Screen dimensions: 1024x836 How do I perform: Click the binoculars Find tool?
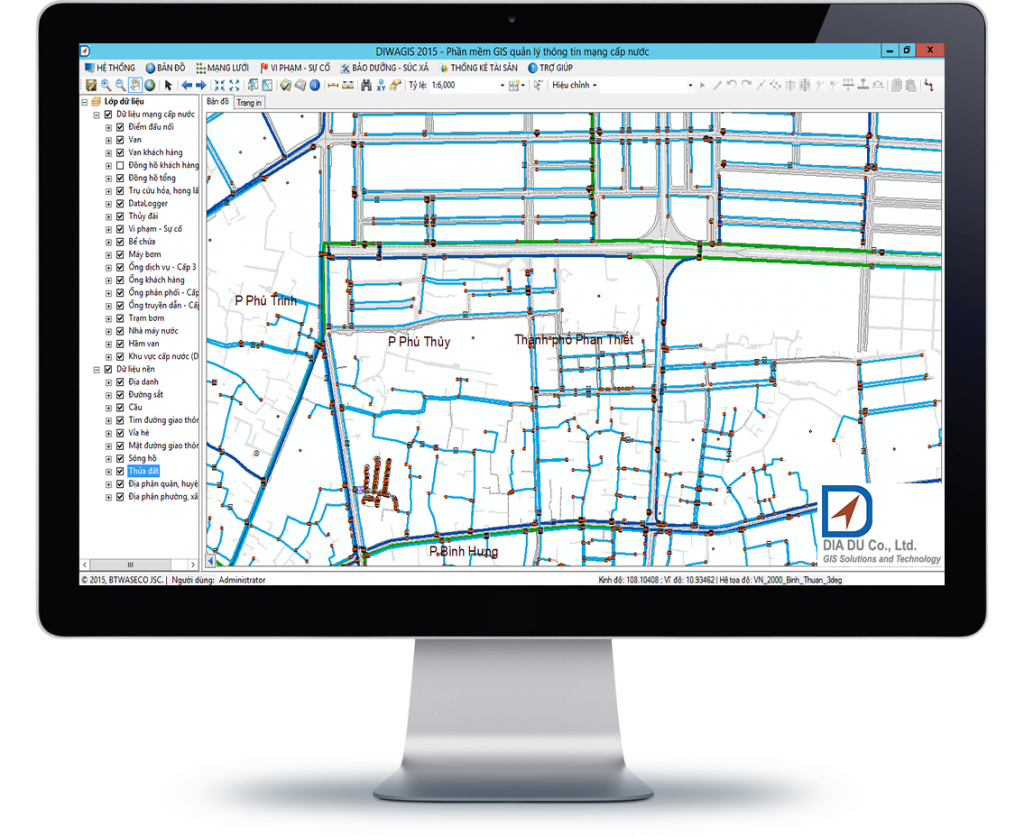tap(366, 85)
